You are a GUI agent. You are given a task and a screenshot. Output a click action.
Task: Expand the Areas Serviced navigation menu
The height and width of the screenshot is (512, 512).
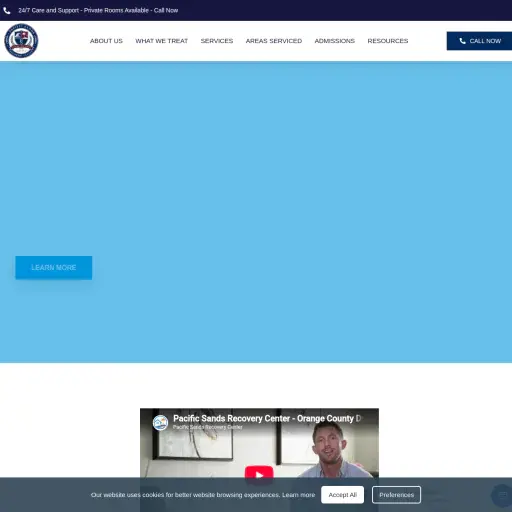(274, 41)
